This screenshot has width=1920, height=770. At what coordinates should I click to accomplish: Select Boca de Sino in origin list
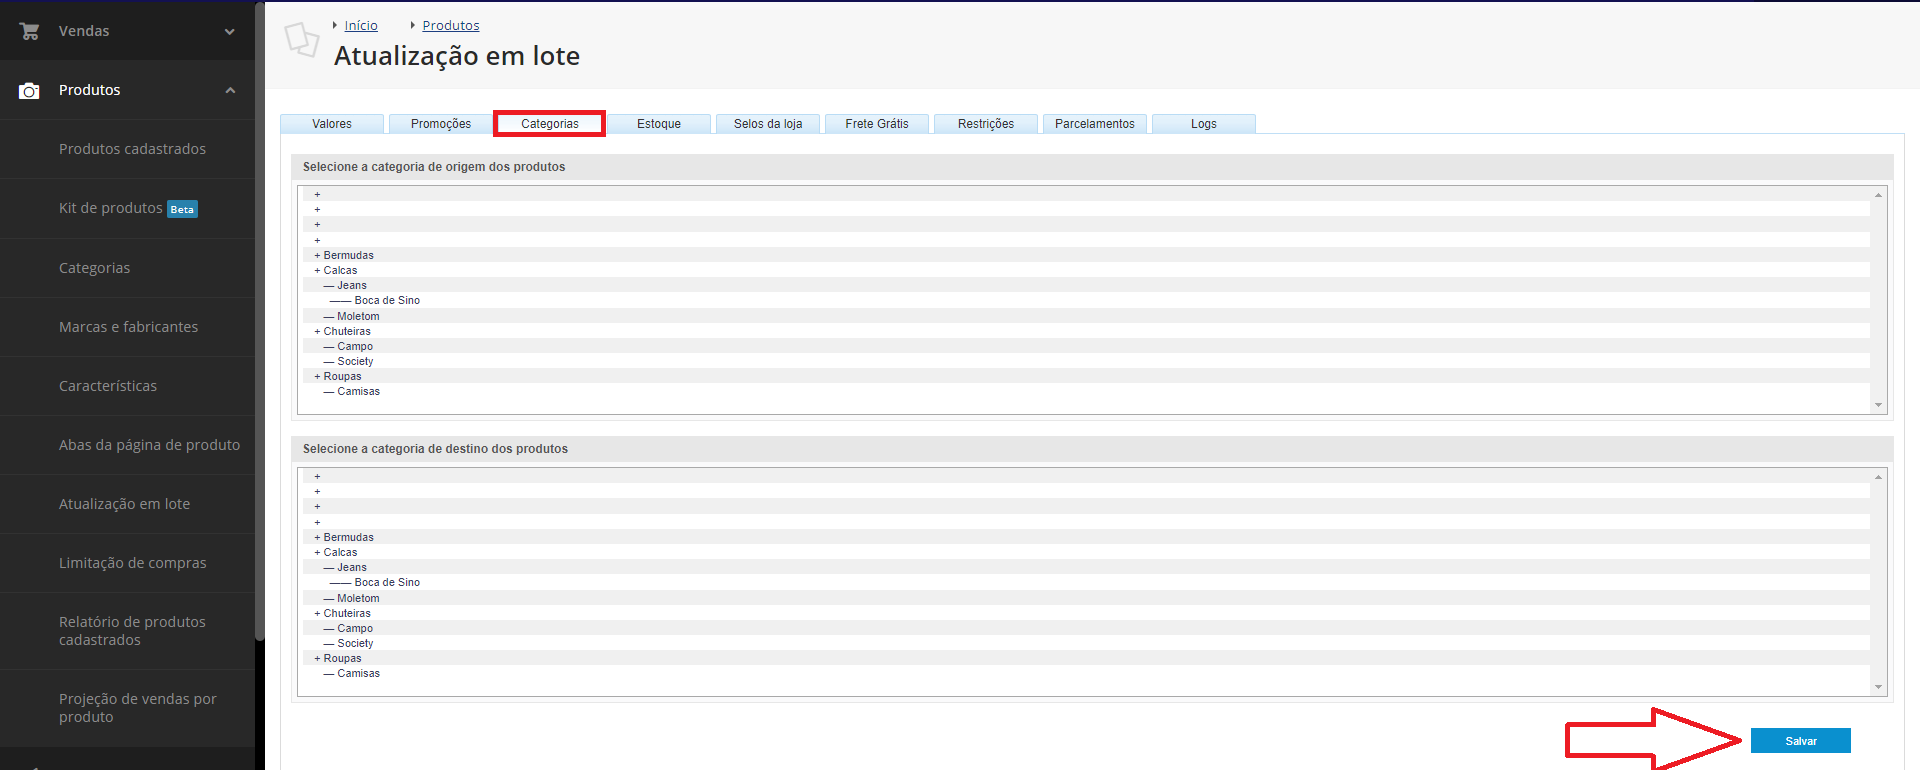point(1086,300)
